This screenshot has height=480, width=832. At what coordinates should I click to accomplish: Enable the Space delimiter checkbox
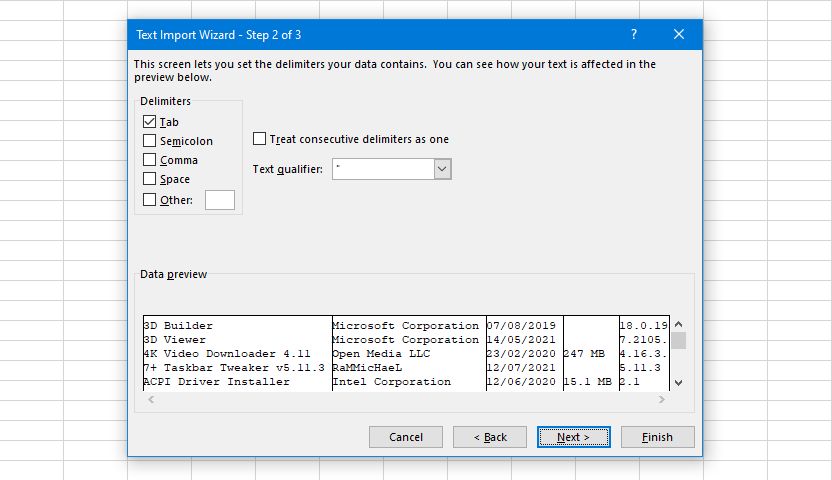[x=150, y=179]
